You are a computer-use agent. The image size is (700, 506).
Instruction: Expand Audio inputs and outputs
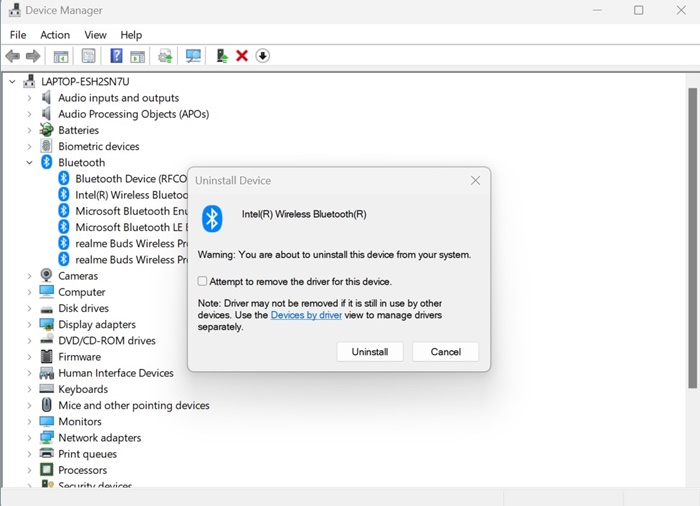[29, 98]
